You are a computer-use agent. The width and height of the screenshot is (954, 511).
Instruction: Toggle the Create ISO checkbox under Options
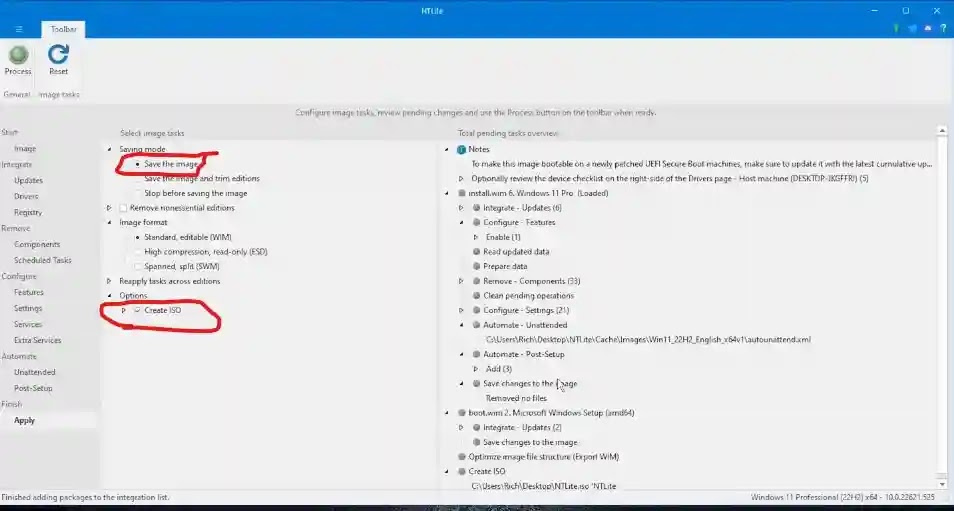point(138,310)
